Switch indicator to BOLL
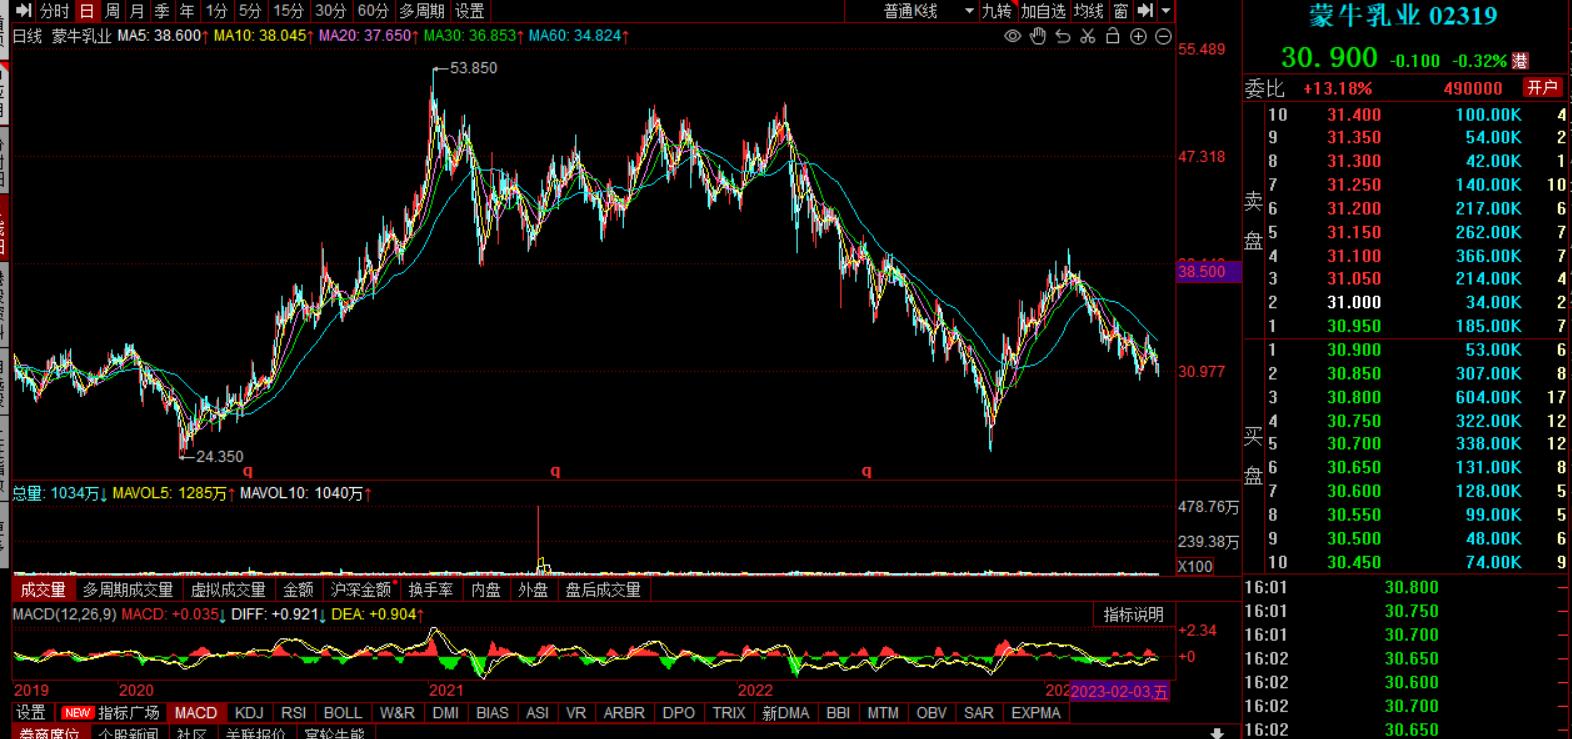1572x739 pixels. 343,713
